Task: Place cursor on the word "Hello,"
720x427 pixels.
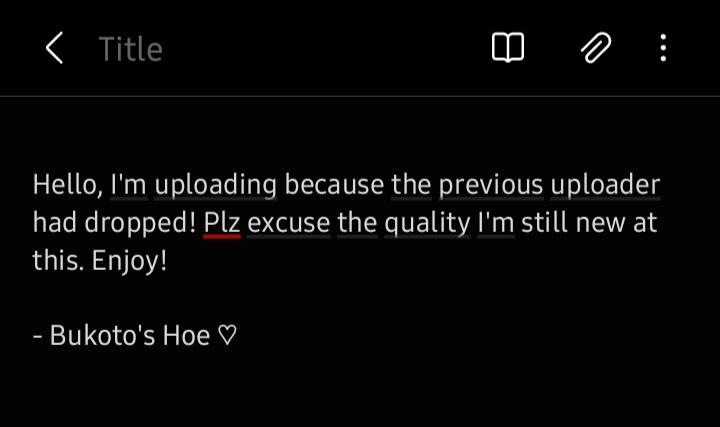Action: tap(68, 185)
